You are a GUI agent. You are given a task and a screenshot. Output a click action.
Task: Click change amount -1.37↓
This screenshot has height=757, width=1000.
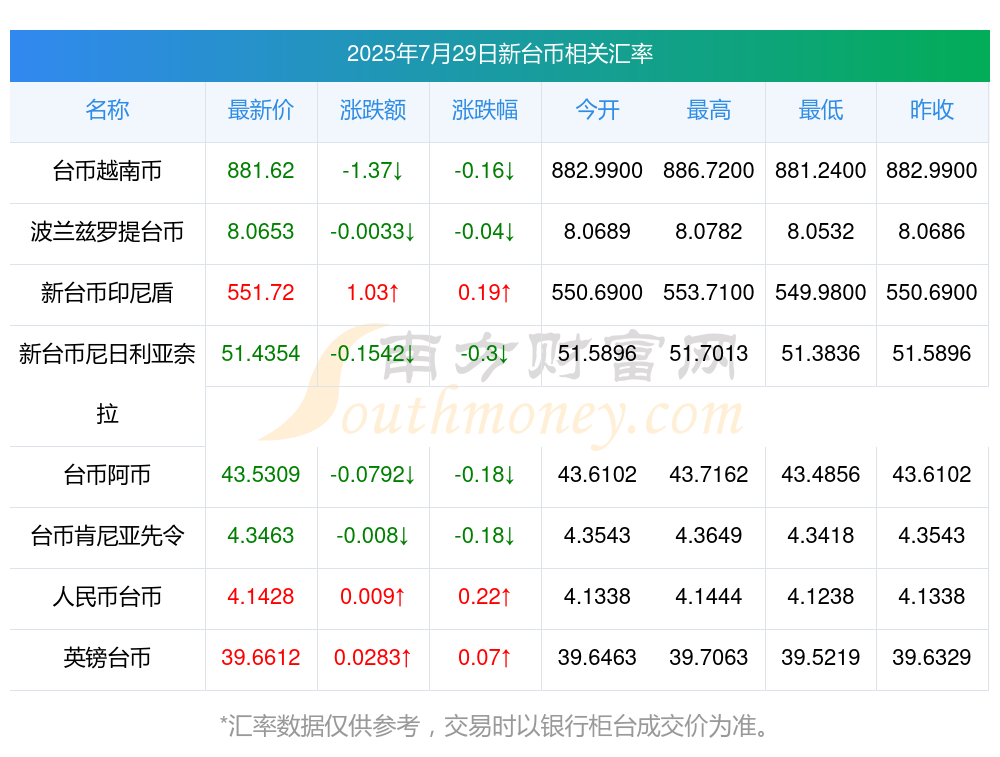pos(373,171)
